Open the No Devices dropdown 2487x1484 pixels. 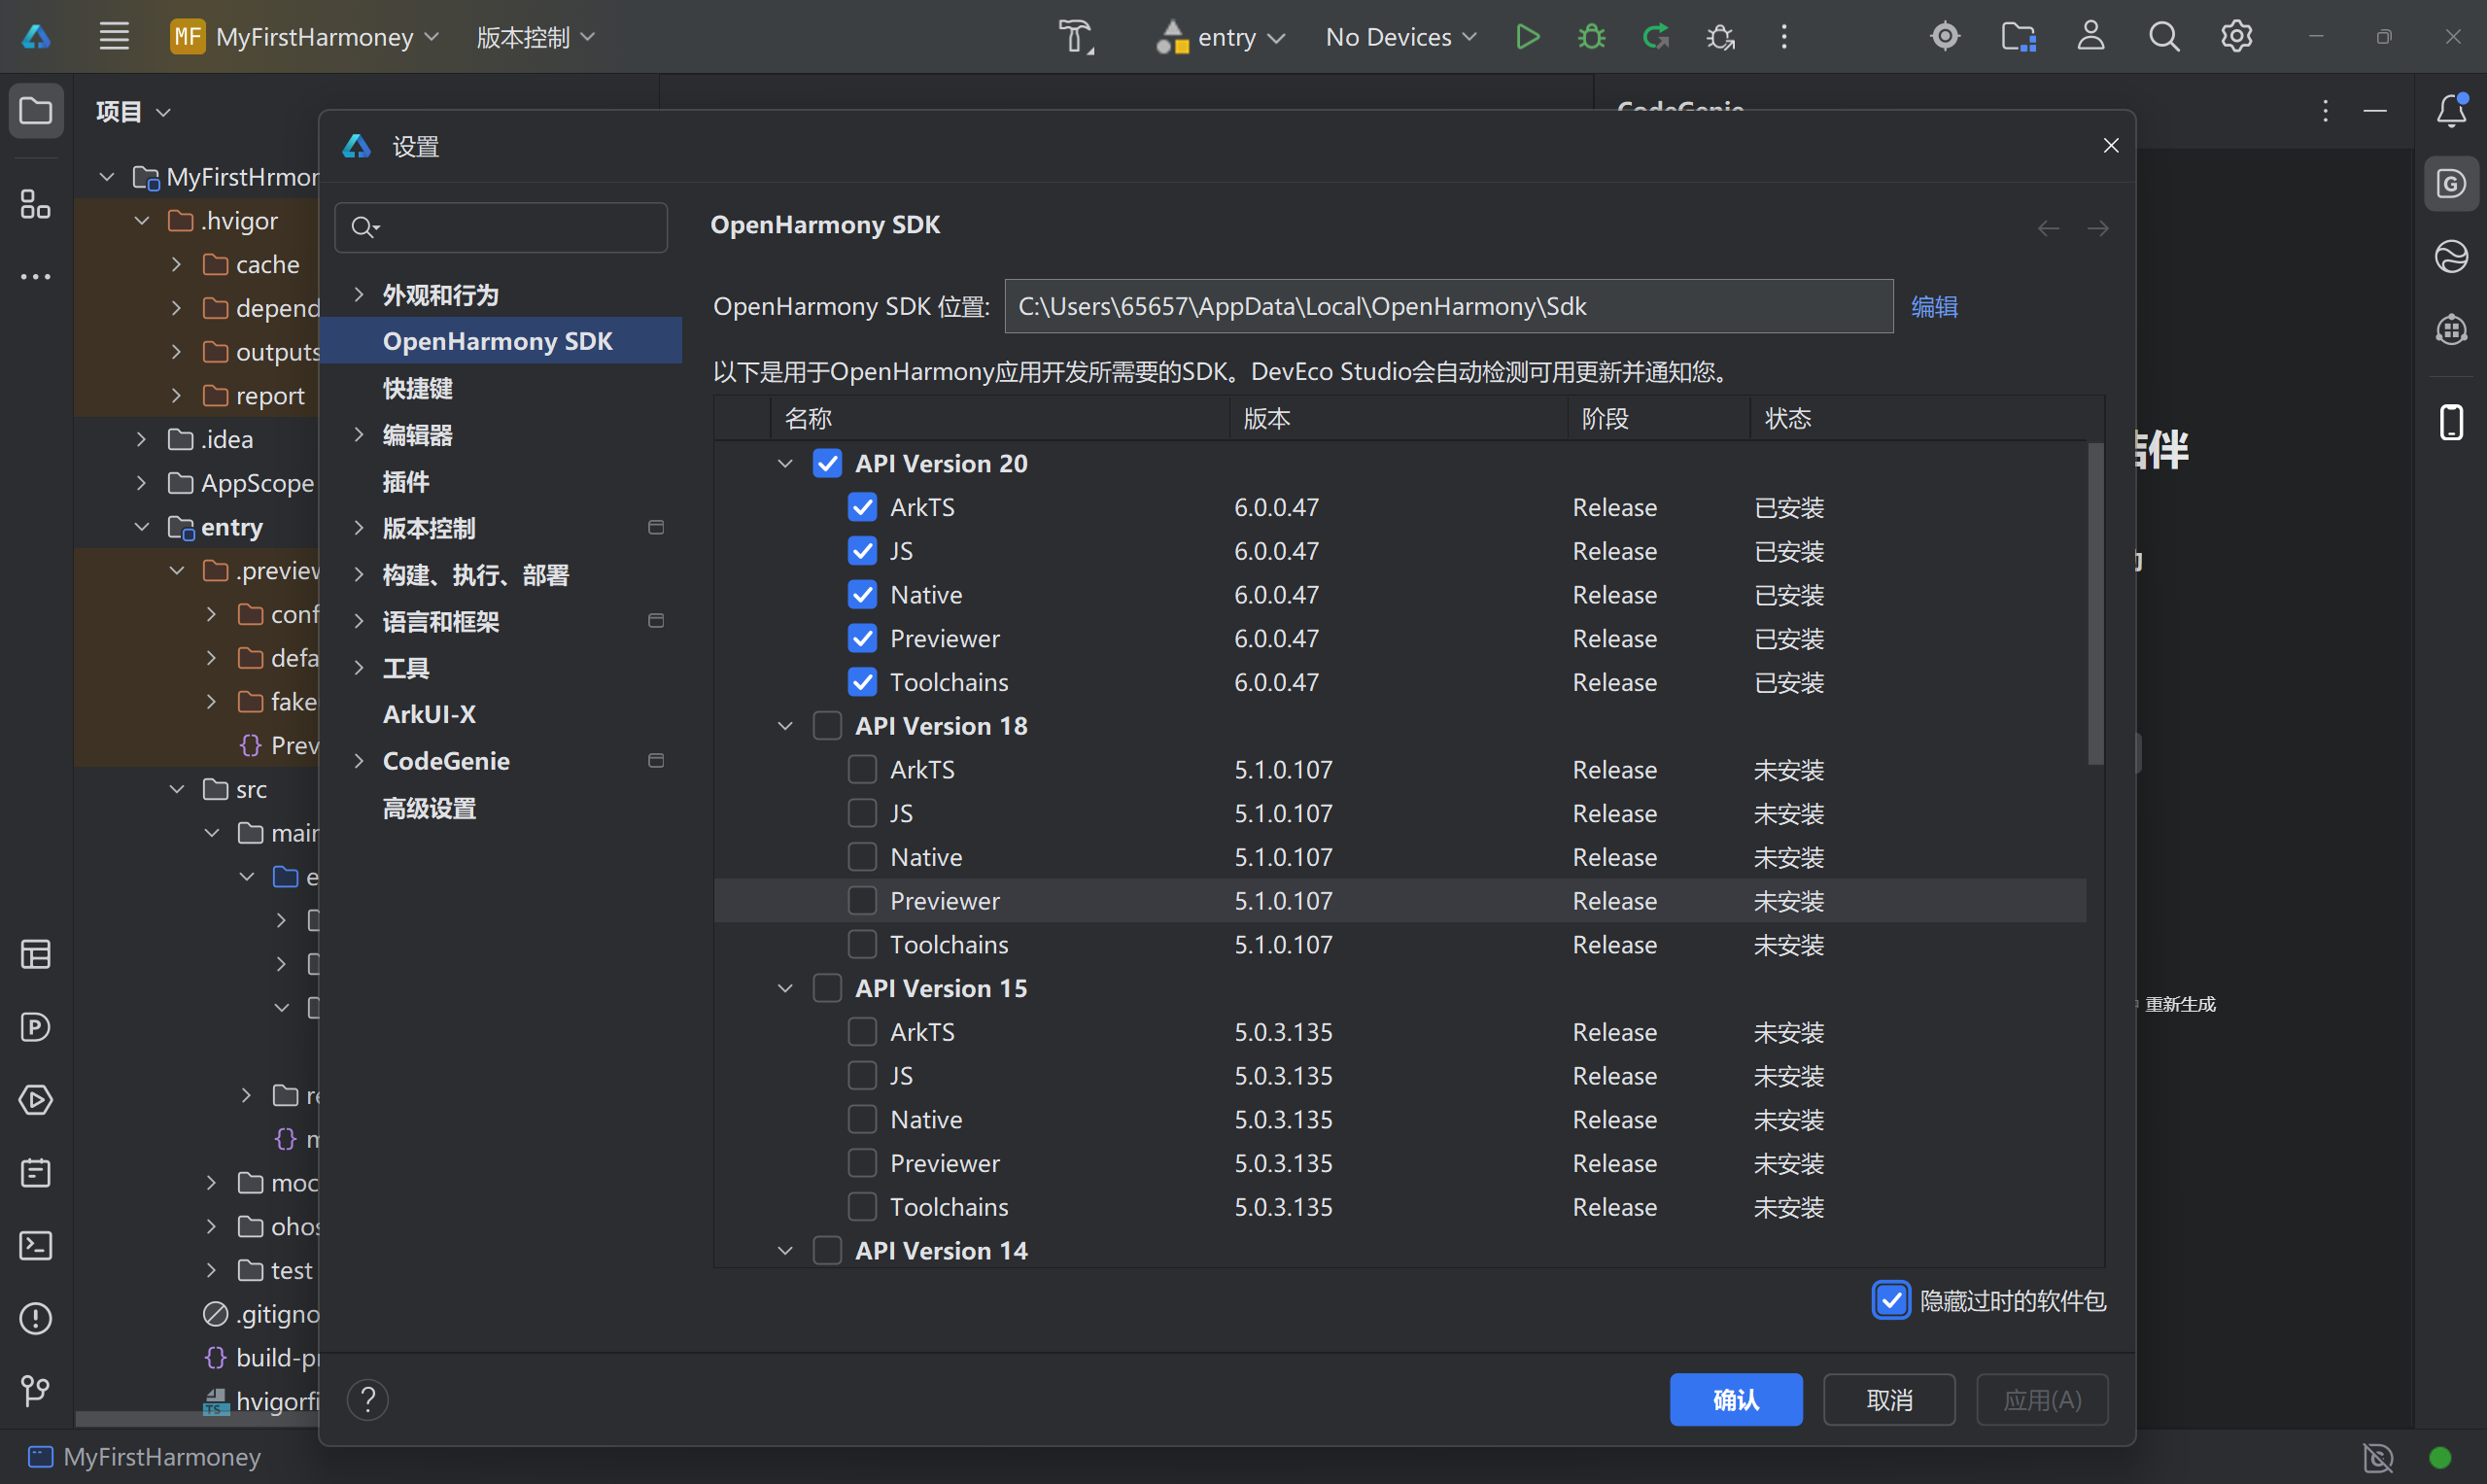click(x=1400, y=37)
